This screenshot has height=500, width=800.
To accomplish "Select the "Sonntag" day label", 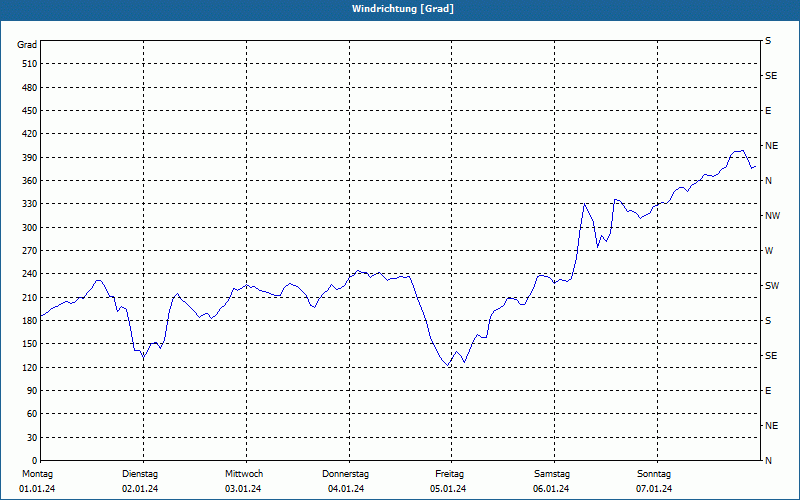I will (654, 474).
